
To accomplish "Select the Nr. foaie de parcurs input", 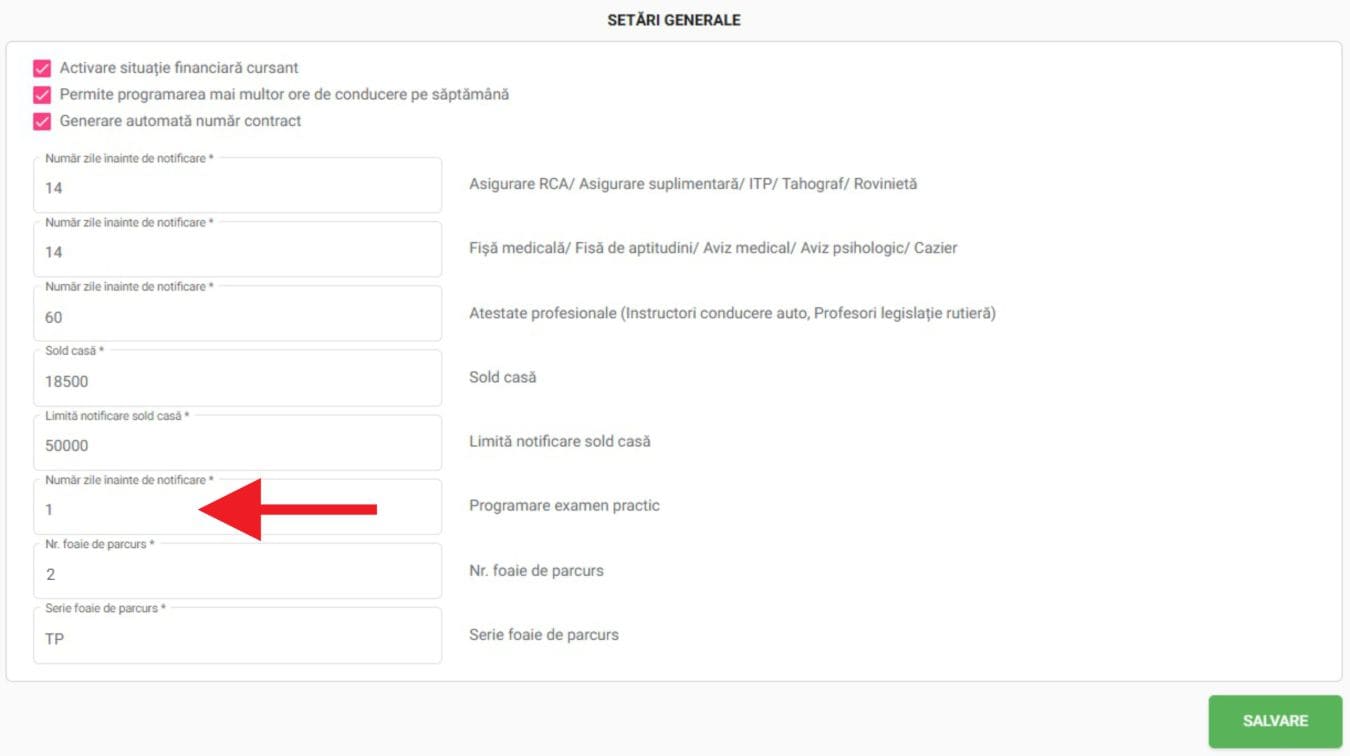I will (237, 574).
